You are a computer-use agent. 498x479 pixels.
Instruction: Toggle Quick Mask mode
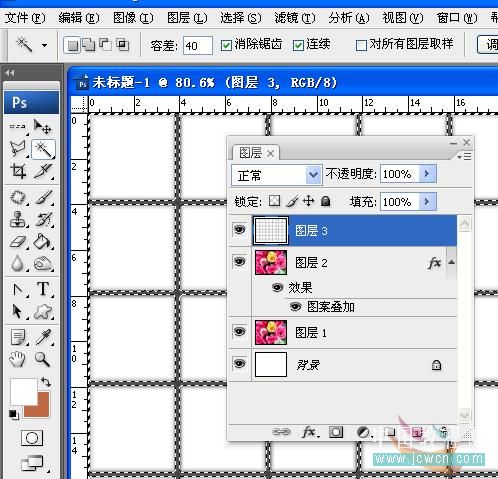32,438
